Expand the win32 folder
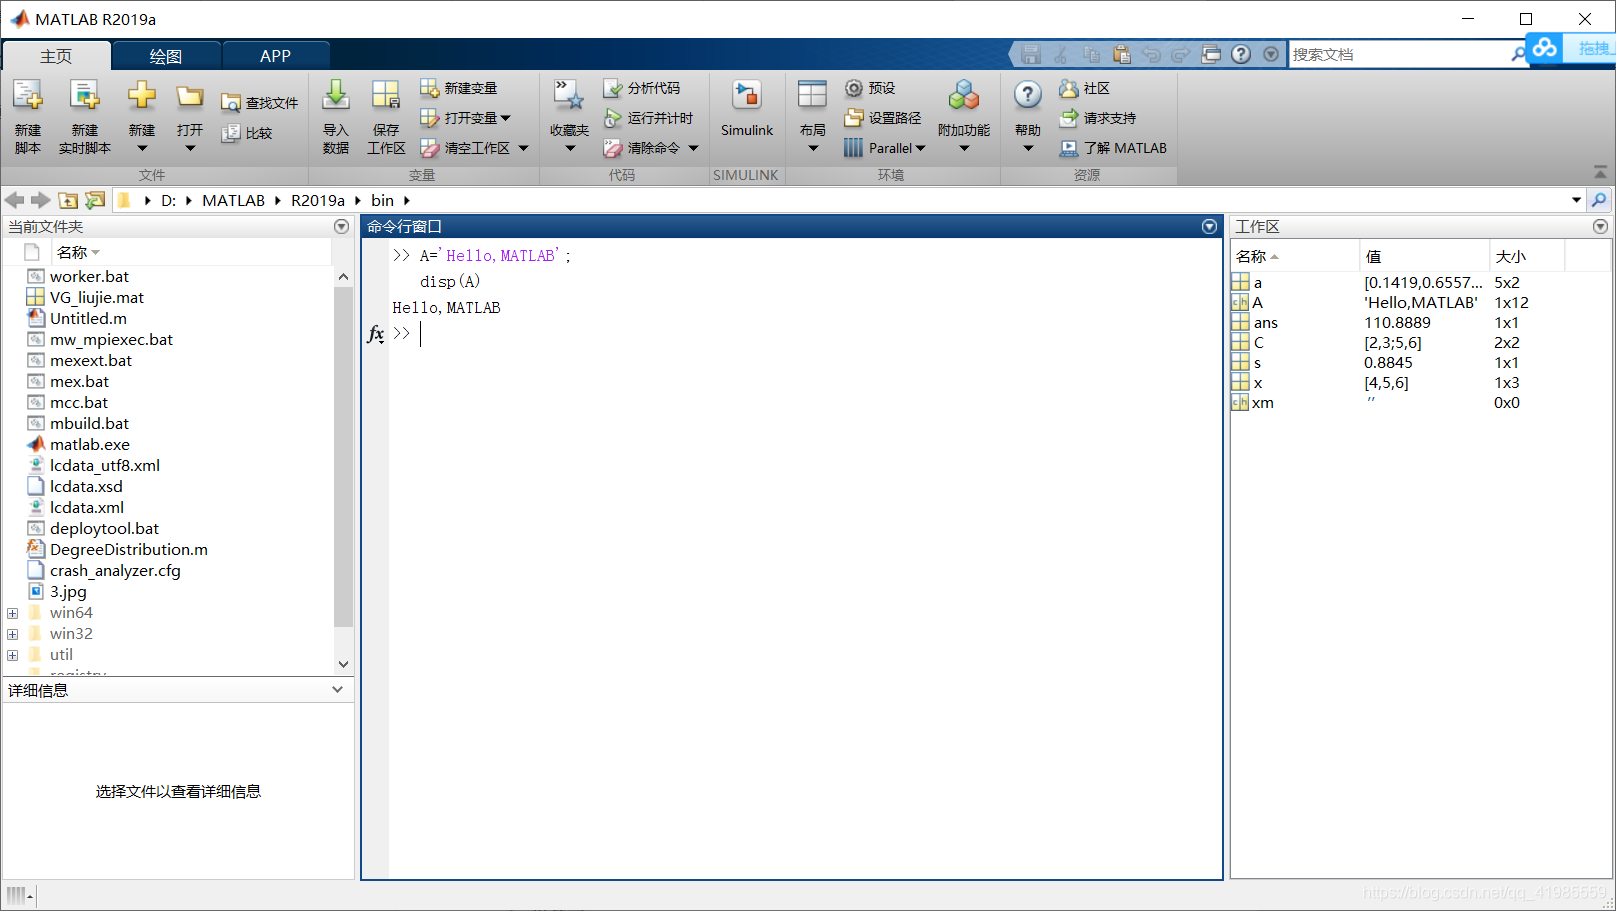 (12, 634)
